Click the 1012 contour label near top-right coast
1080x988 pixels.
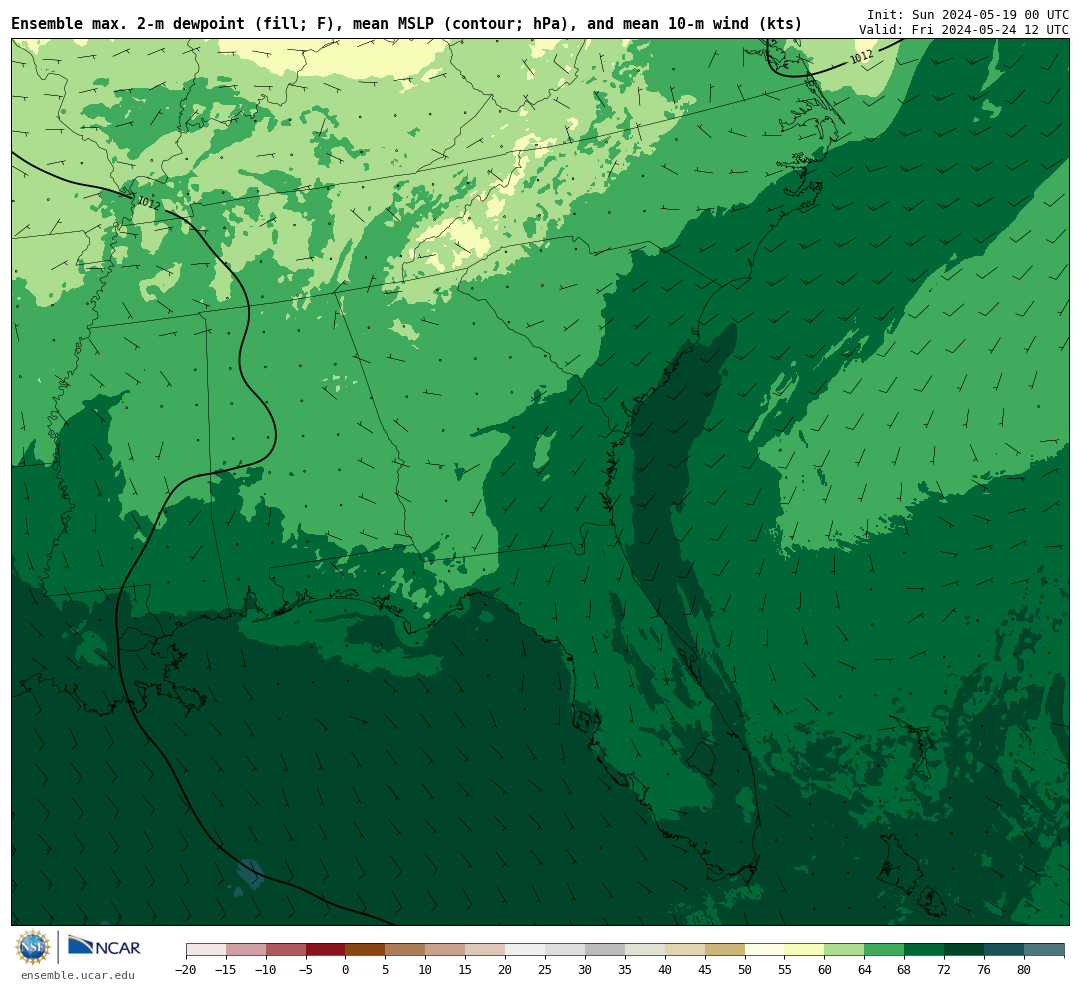861,57
